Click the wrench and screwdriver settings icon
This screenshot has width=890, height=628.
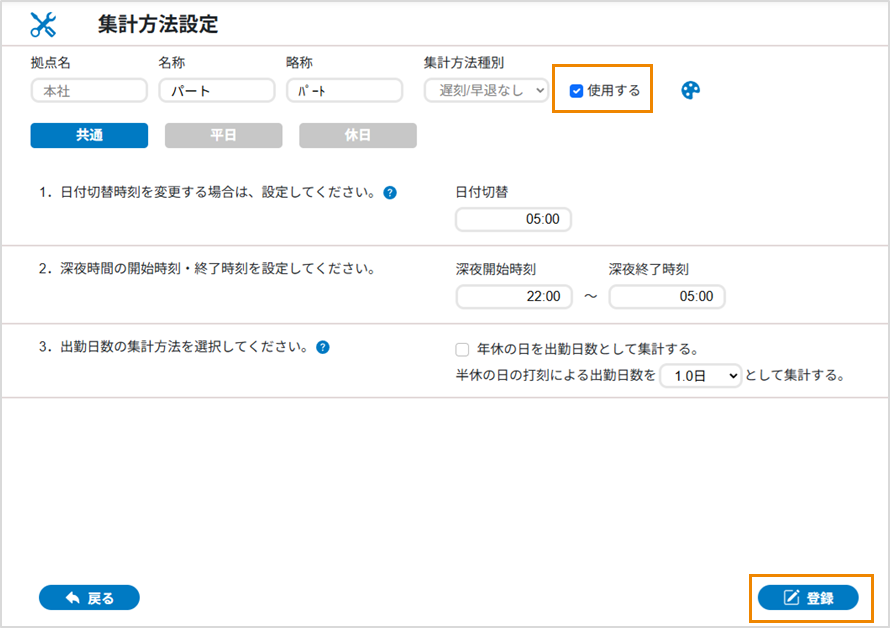point(43,25)
